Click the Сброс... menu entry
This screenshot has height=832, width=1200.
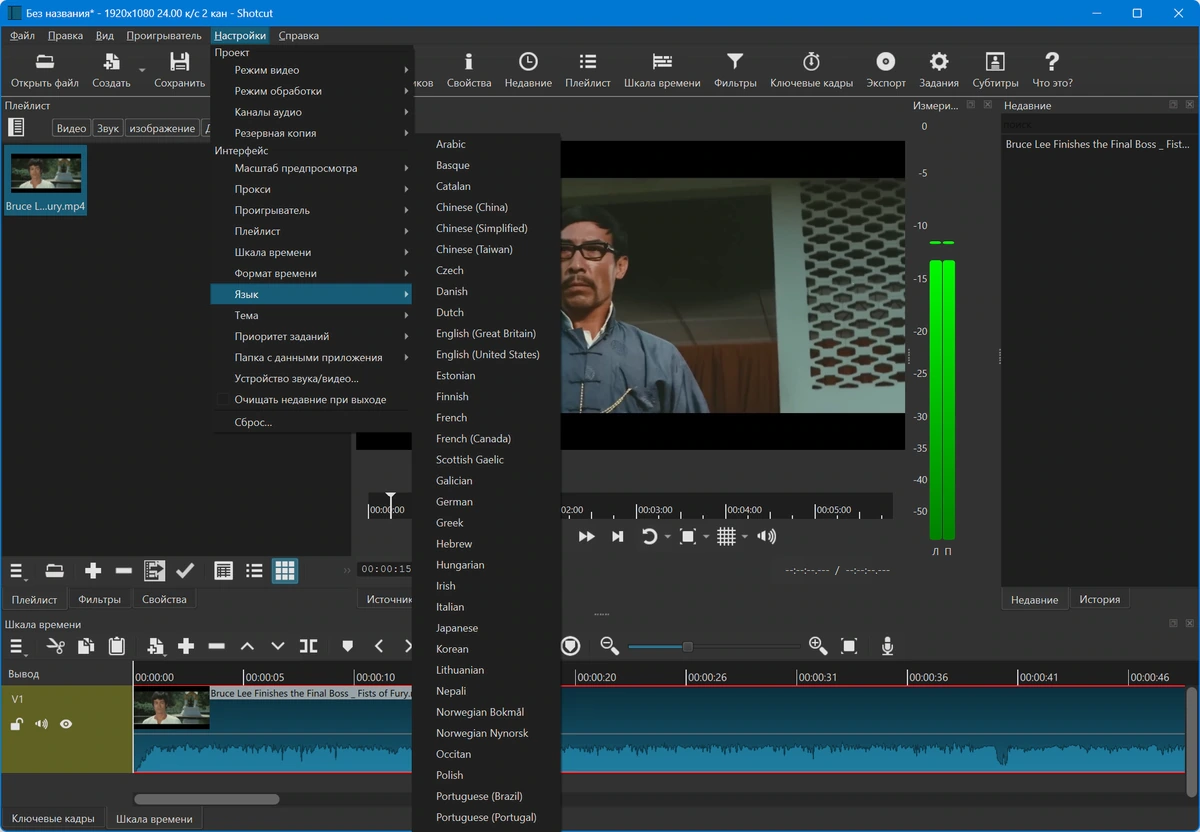click(x=312, y=422)
